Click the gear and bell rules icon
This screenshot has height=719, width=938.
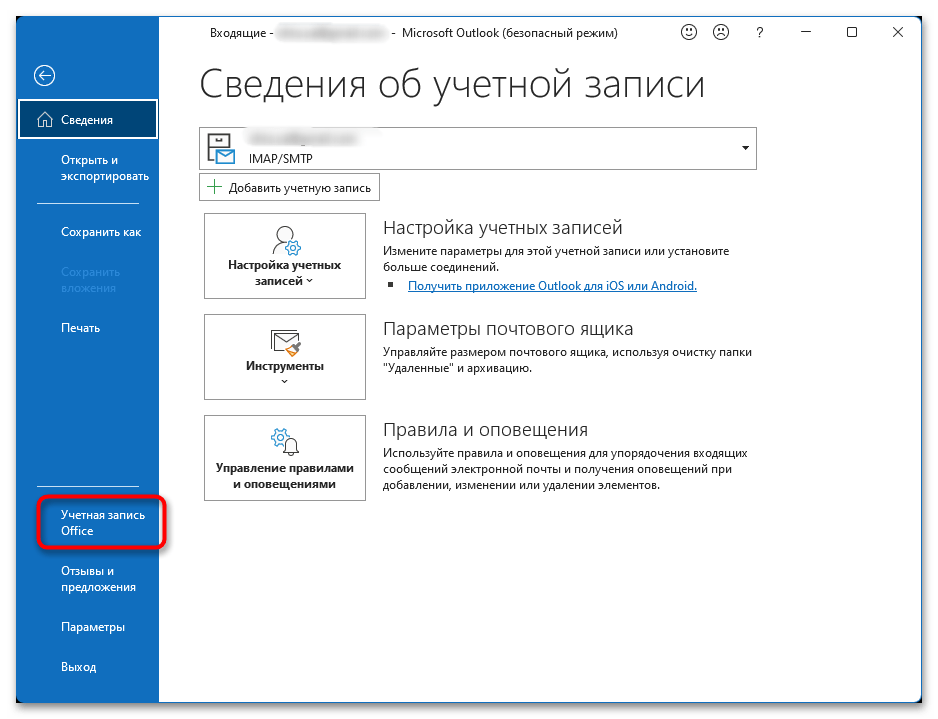(285, 441)
